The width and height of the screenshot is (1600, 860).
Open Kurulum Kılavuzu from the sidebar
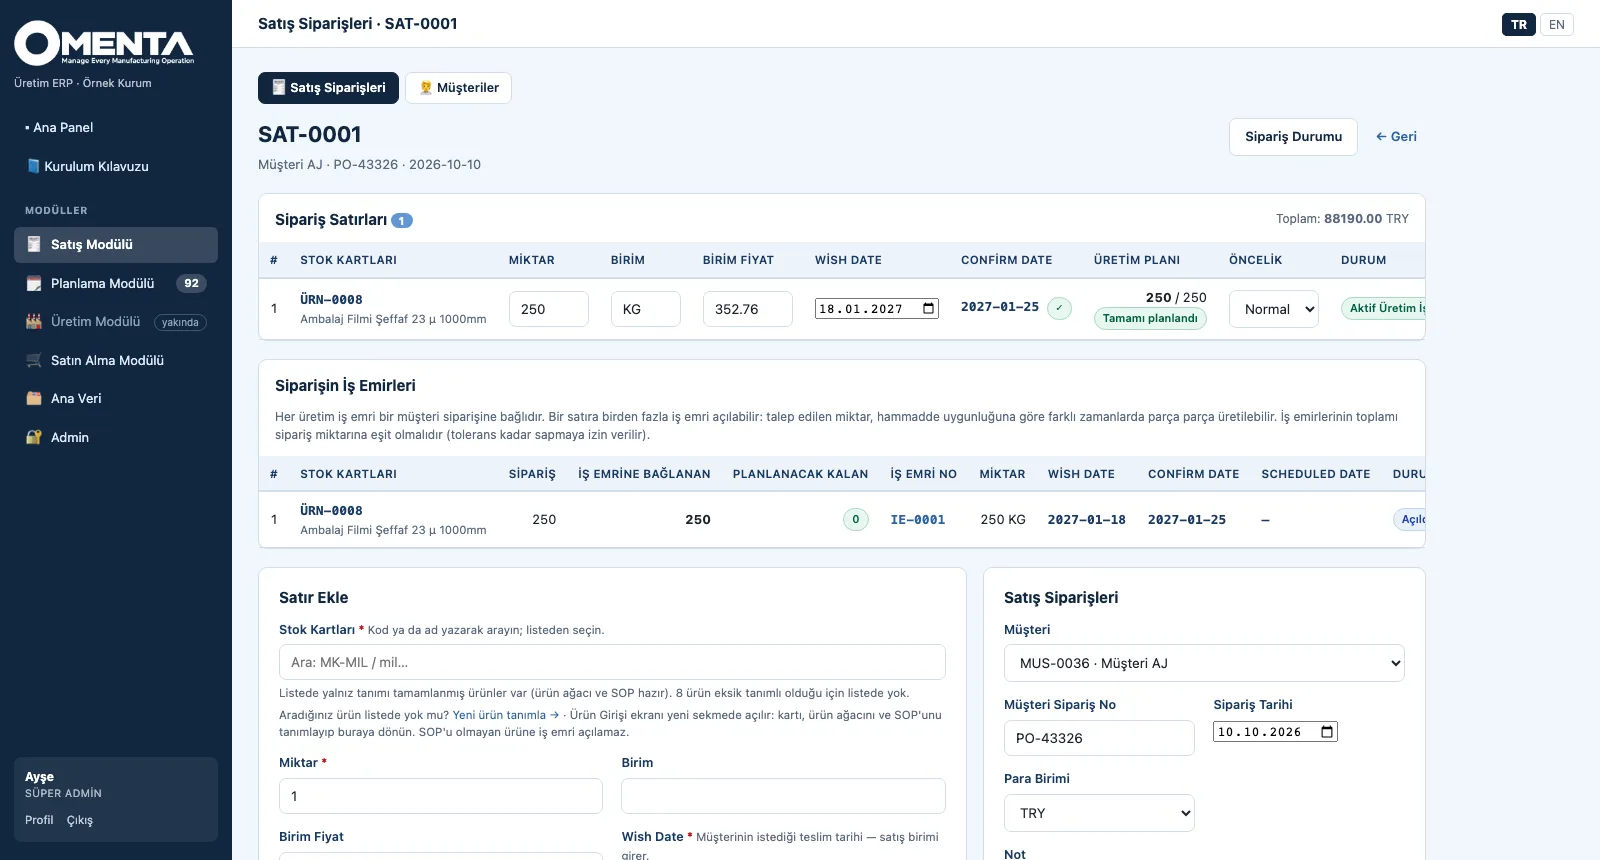pos(116,166)
